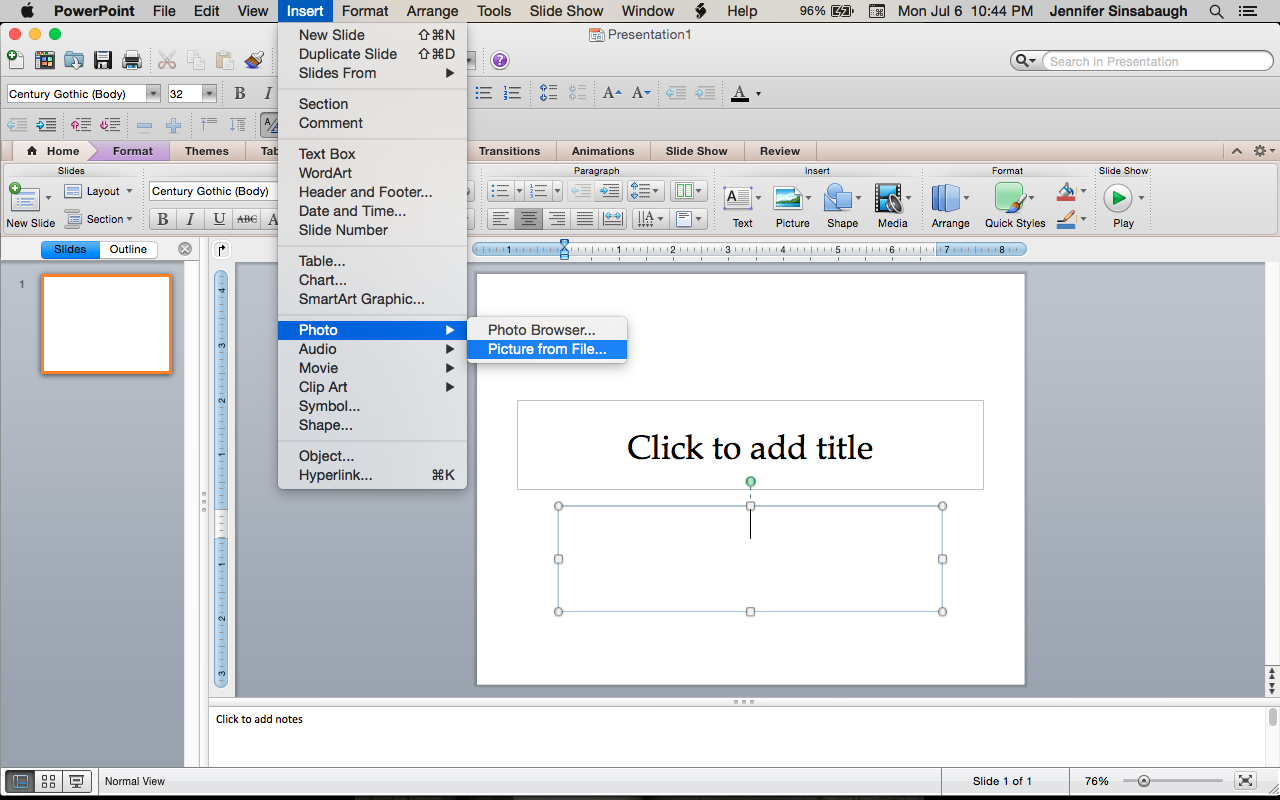Click the Copy icon in the standard toolbar

196,60
